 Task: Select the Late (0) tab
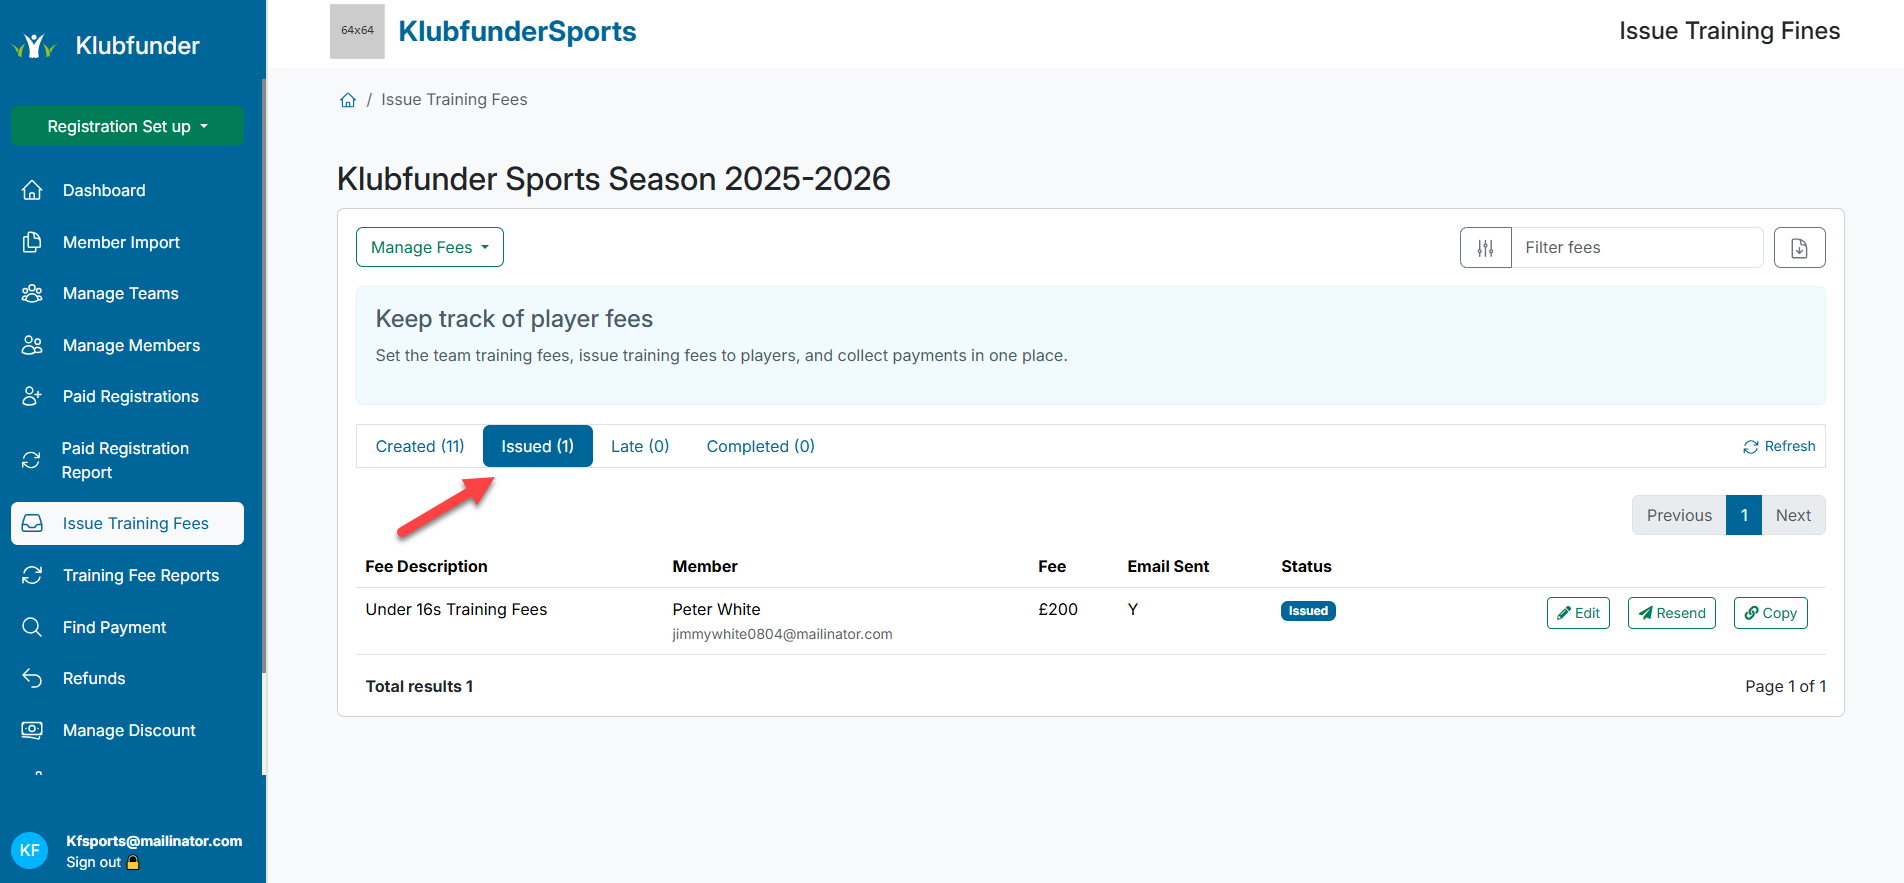pyautogui.click(x=639, y=446)
